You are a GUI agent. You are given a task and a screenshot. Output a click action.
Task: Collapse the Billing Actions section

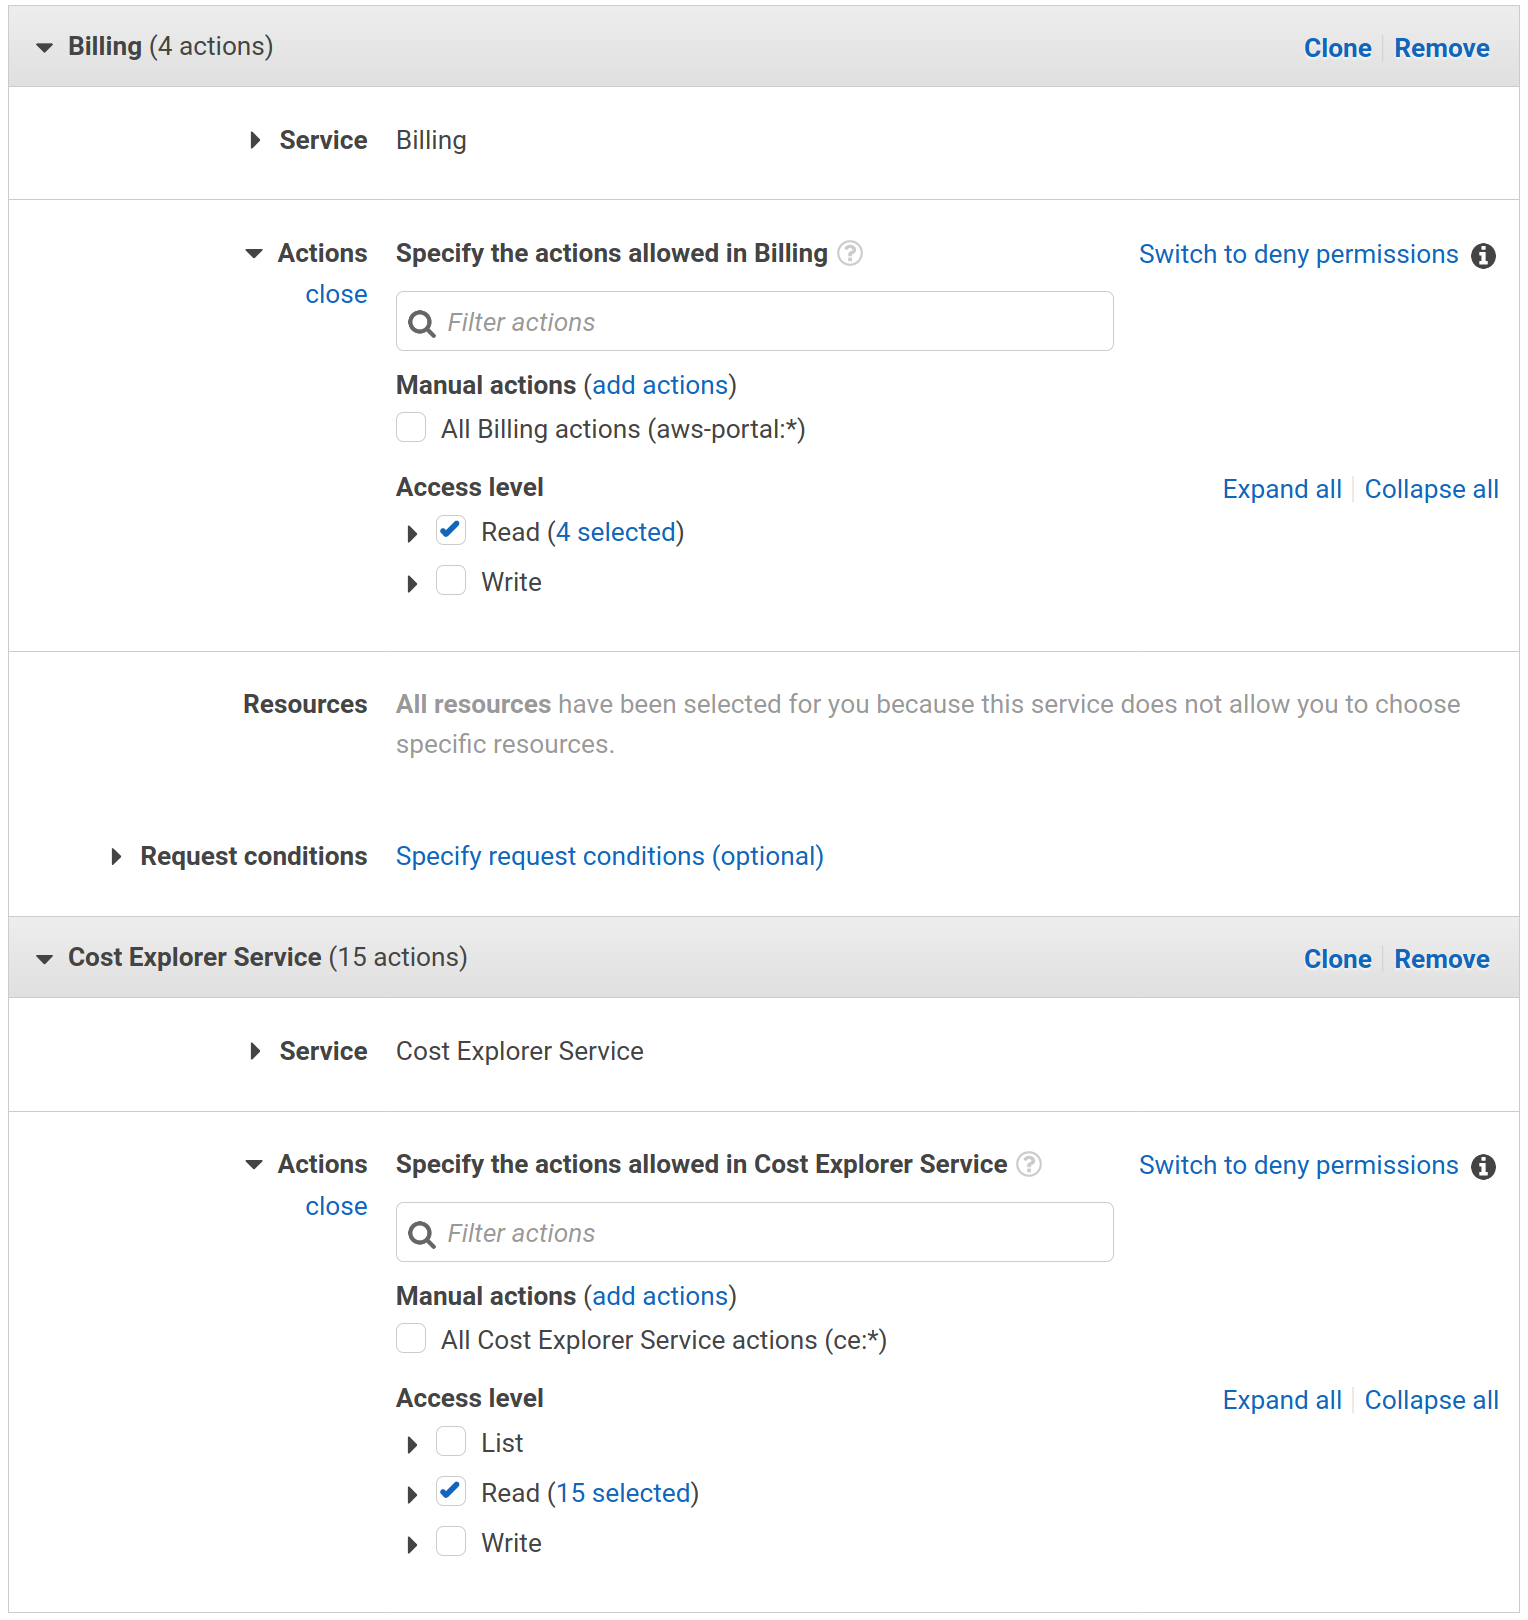tap(254, 254)
